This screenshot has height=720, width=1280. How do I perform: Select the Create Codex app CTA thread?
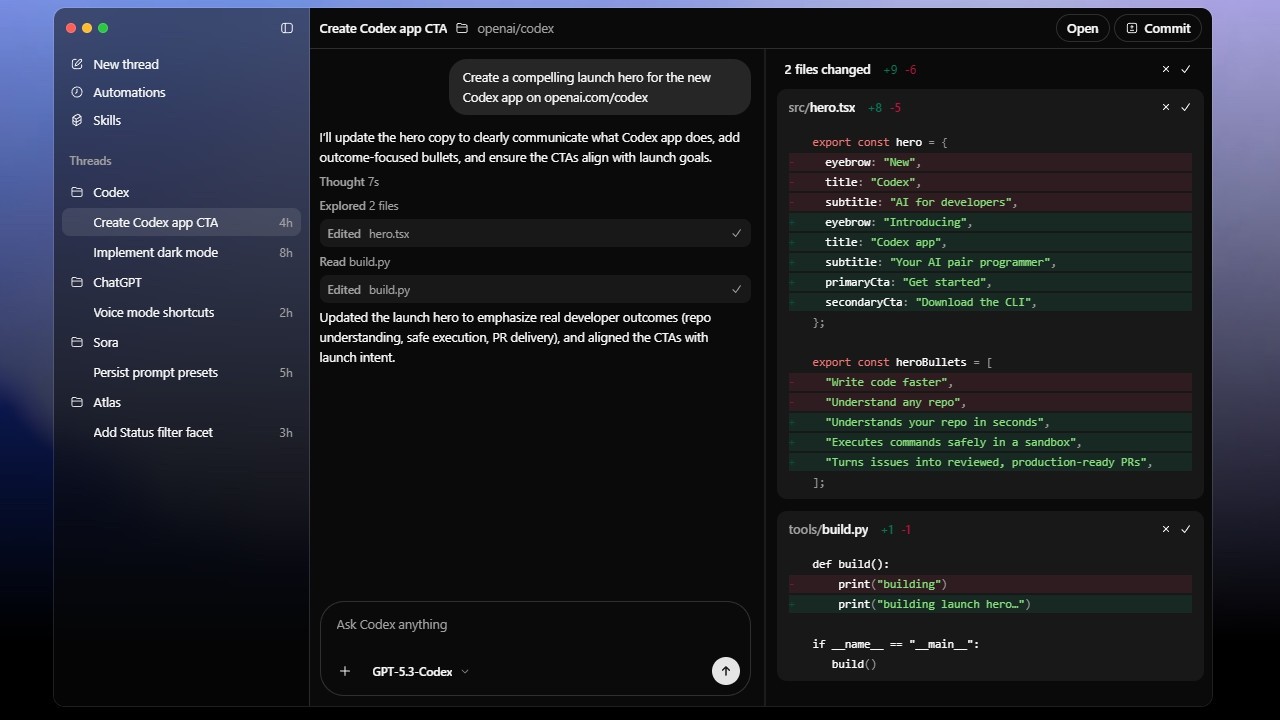coord(181,222)
